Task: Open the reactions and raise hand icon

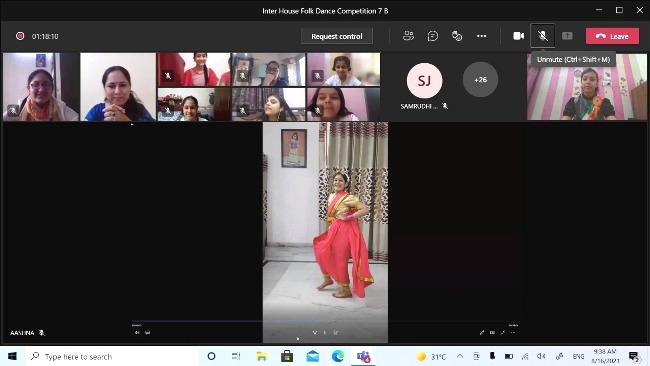Action: [457, 36]
